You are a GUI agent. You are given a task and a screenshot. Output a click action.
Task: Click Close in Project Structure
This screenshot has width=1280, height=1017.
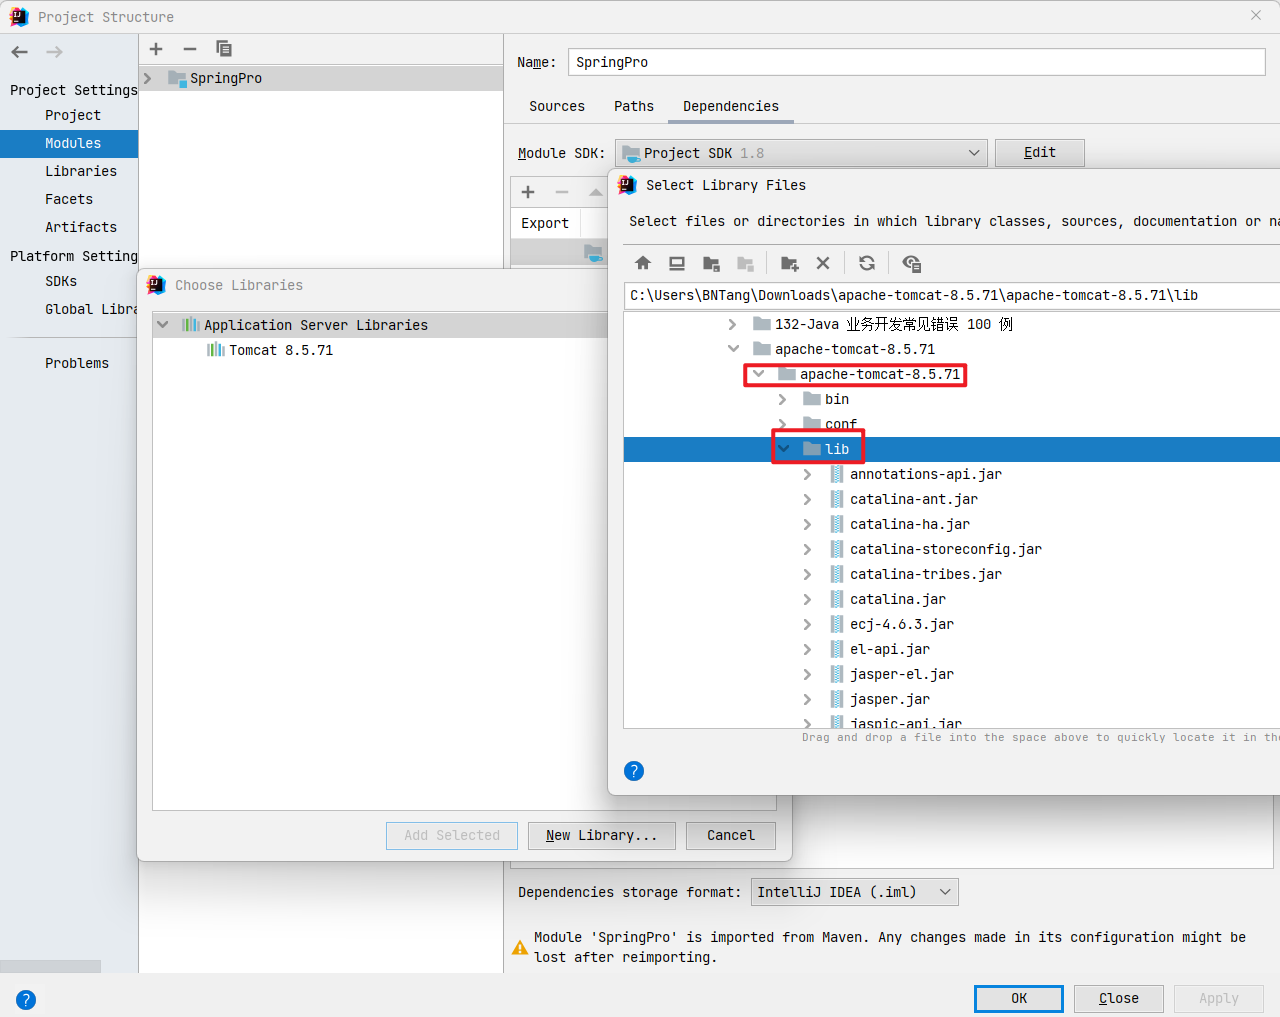(x=1119, y=998)
